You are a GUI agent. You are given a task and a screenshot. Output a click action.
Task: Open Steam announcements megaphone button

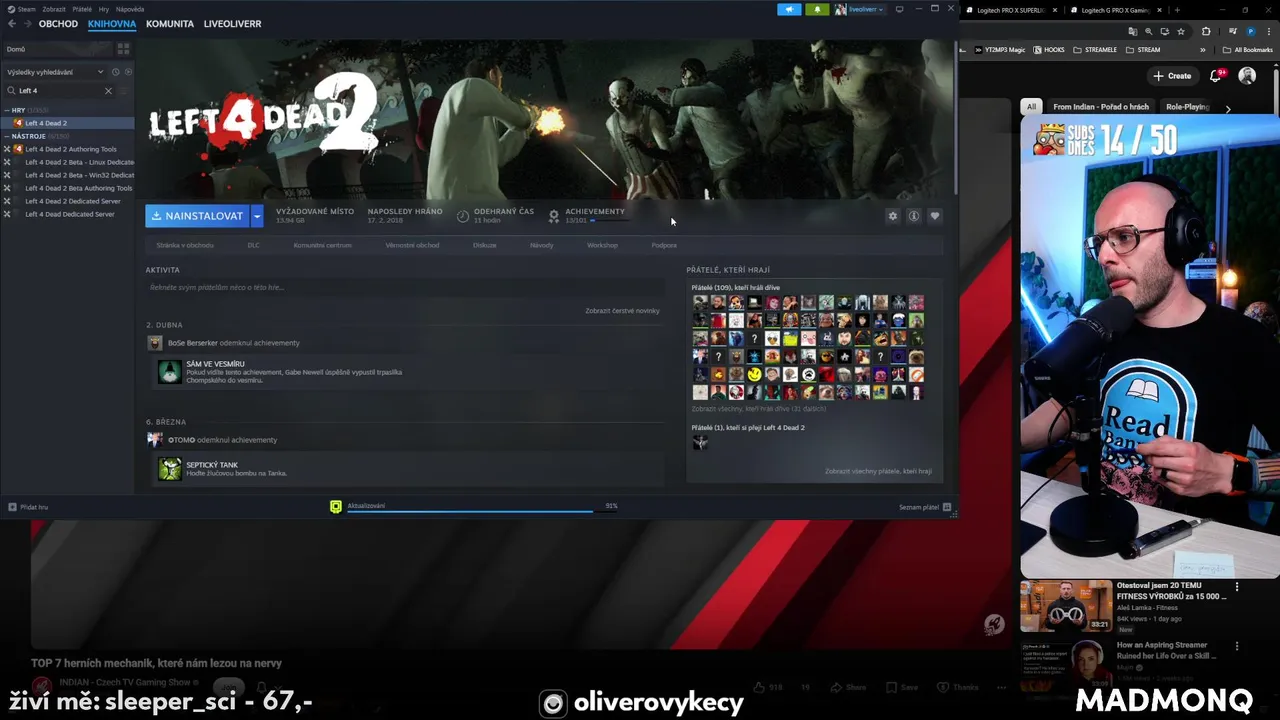(789, 9)
